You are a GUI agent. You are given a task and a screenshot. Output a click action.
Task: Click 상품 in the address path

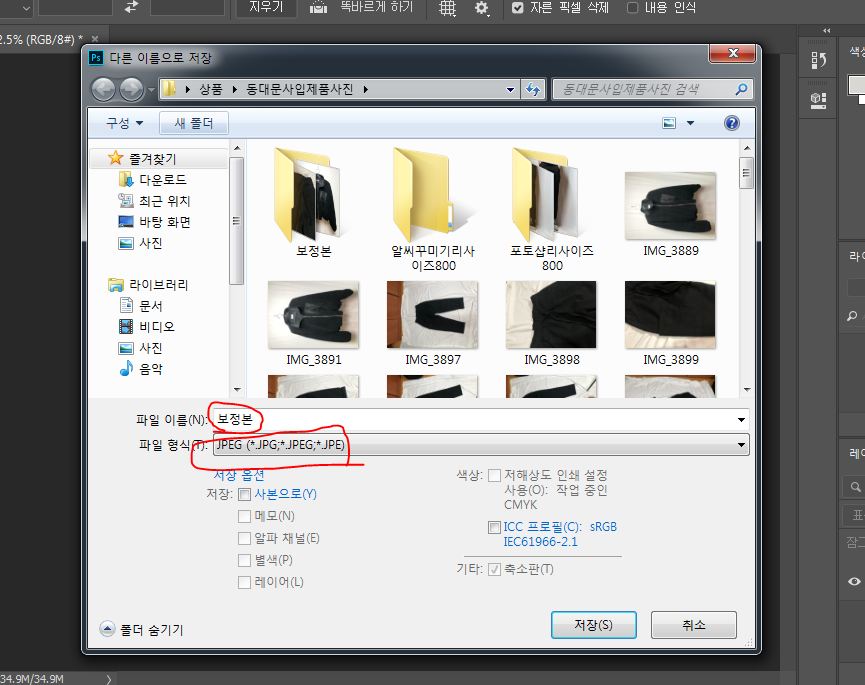point(210,89)
